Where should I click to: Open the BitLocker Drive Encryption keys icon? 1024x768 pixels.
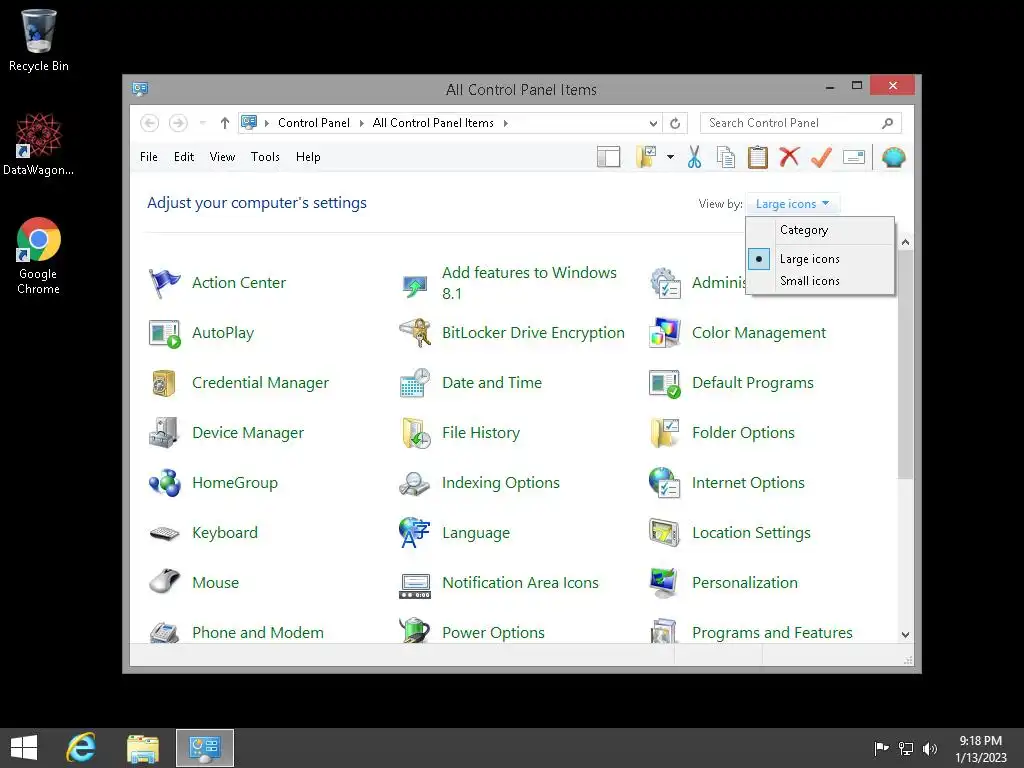[415, 333]
